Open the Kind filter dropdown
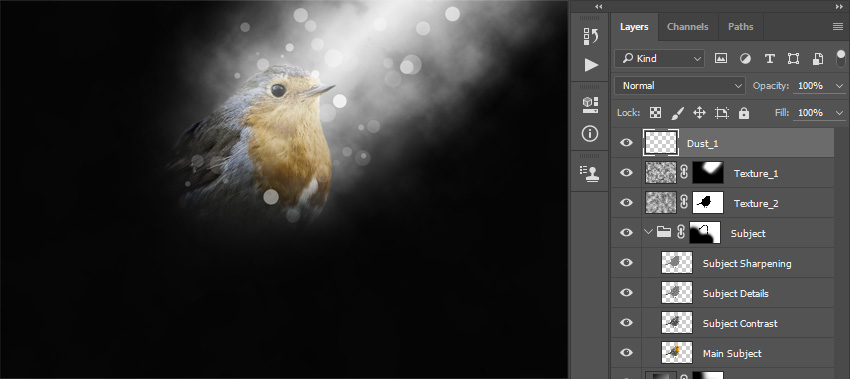The height and width of the screenshot is (379, 850). [x=659, y=59]
